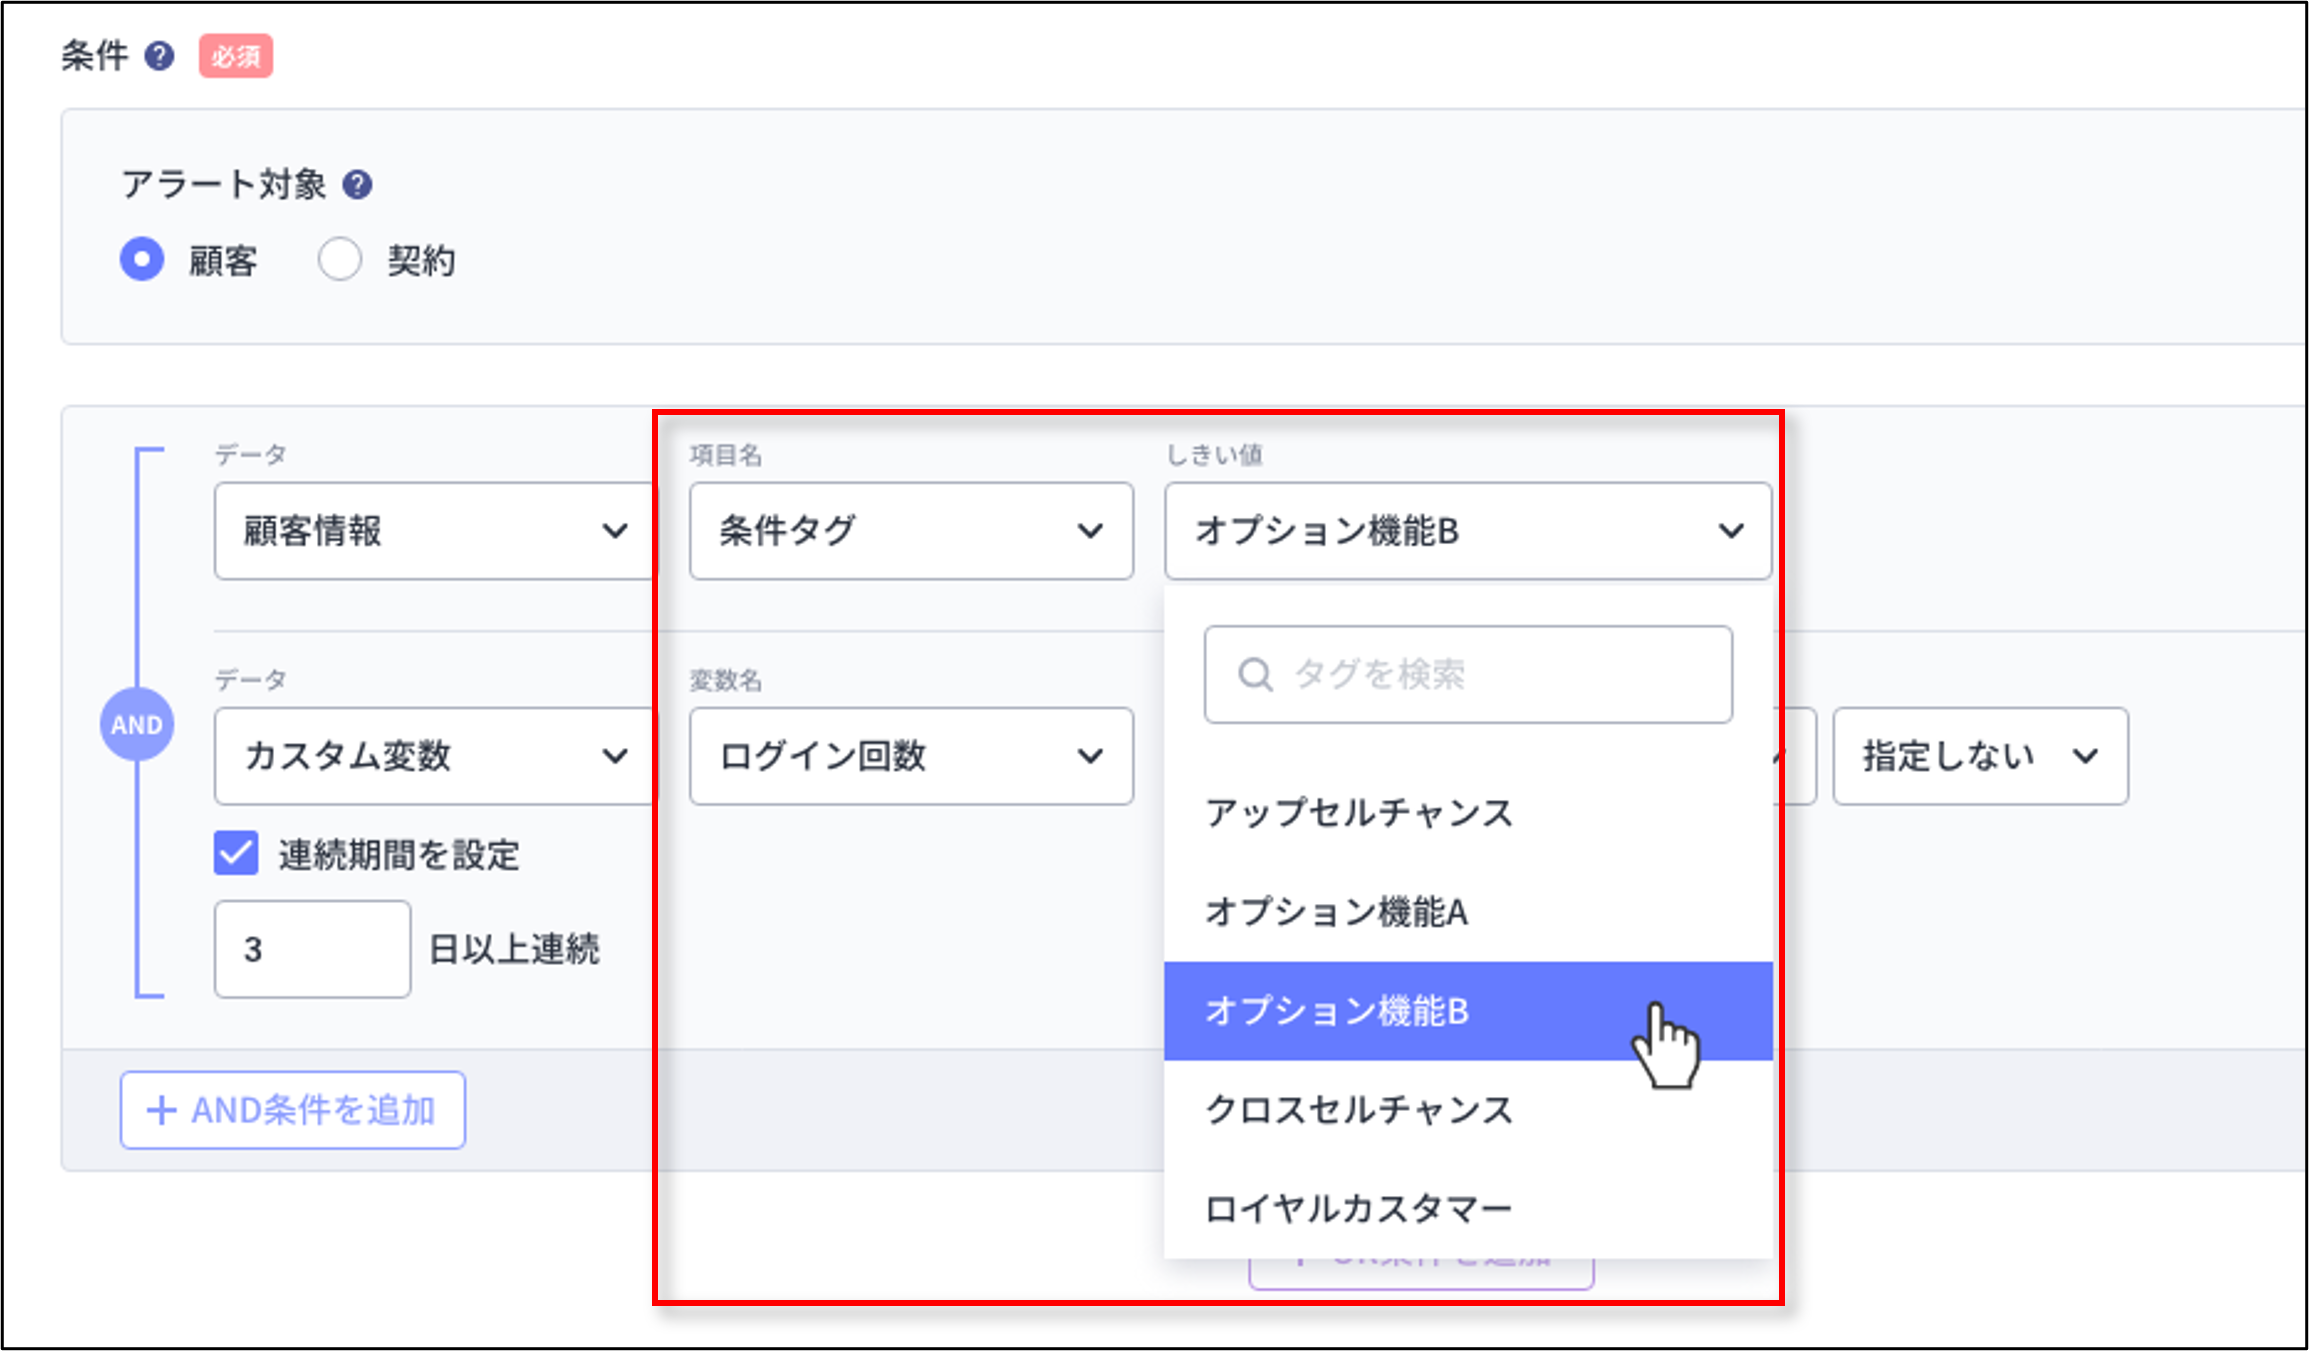Click the 必須 required badge
Image resolution: width=2309 pixels, height=1351 pixels.
235,57
